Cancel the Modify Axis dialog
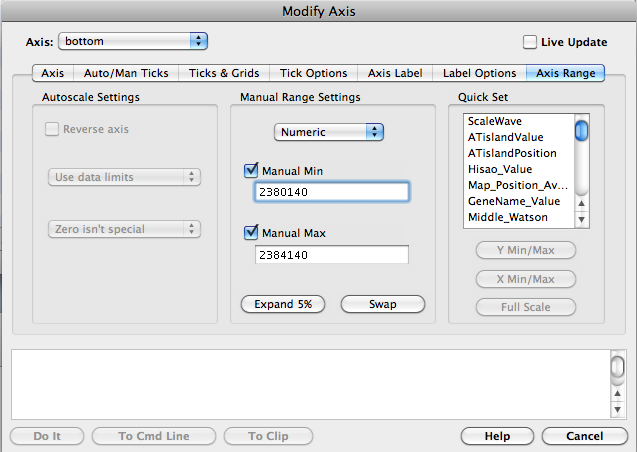Screen dimensions: 637x452 584,436
